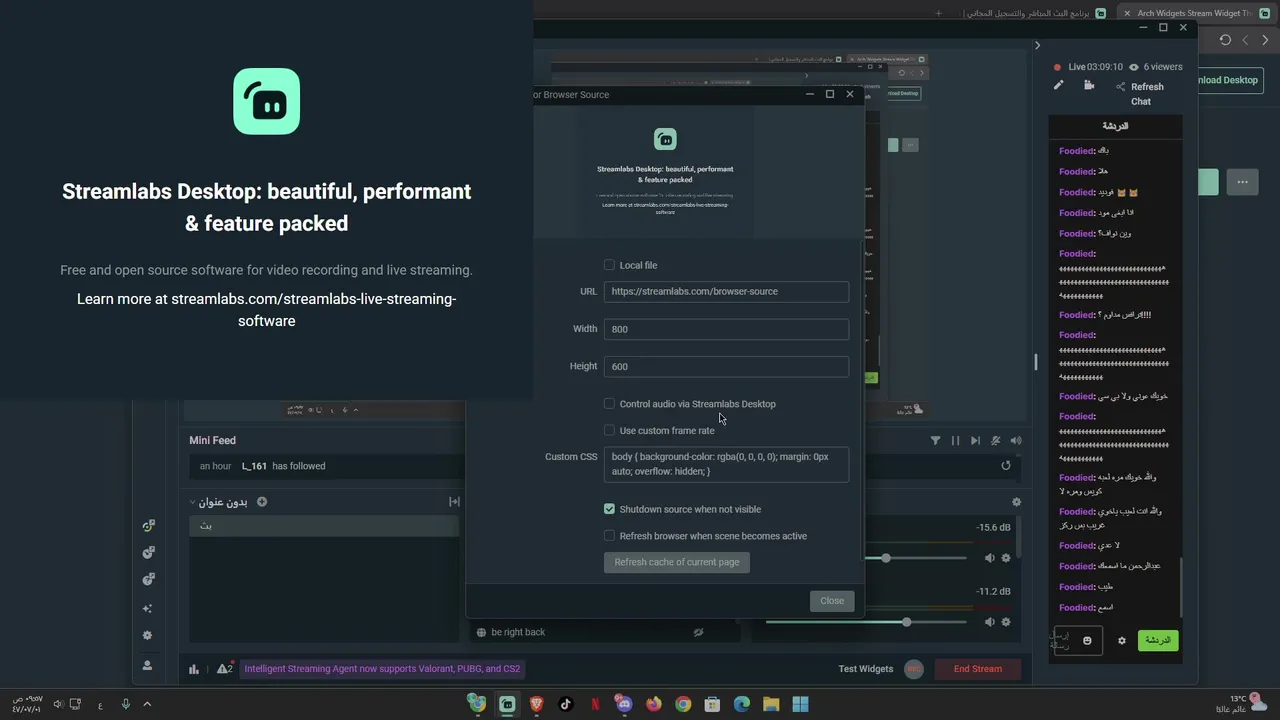
Task: Open settings for the -15.6 dB audio source
Action: [1006, 558]
